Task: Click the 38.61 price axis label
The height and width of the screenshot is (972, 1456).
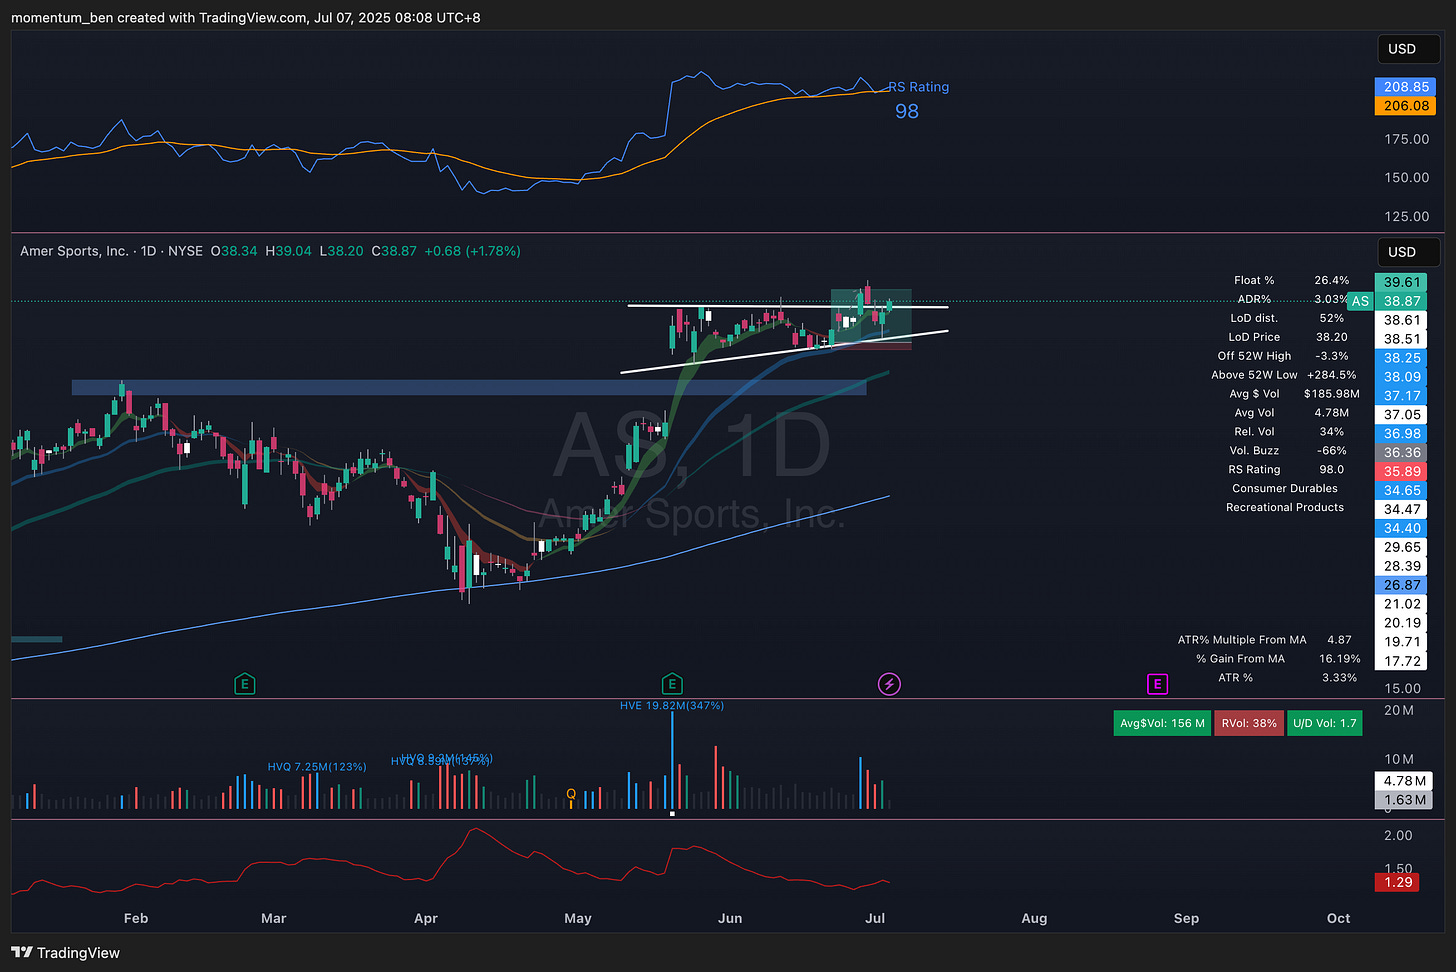Action: tap(1402, 320)
